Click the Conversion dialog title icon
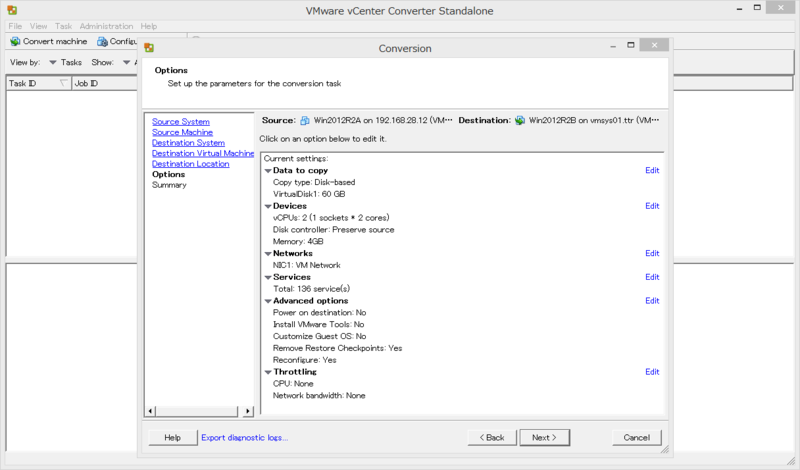 click(149, 48)
